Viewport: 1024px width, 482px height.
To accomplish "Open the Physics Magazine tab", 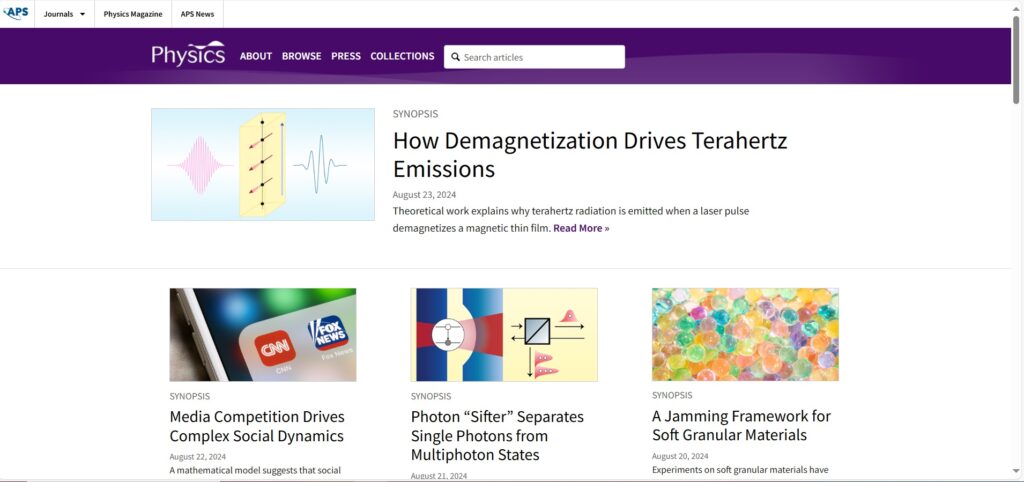I will (x=132, y=14).
